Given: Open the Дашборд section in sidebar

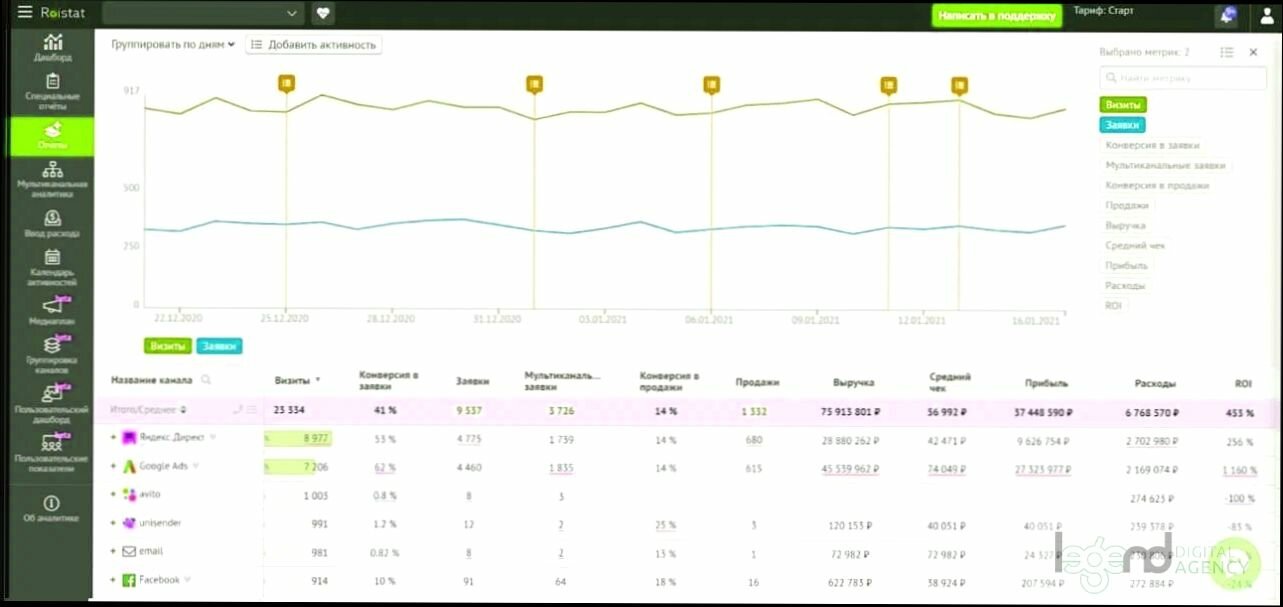Looking at the screenshot, I should [x=51, y=48].
